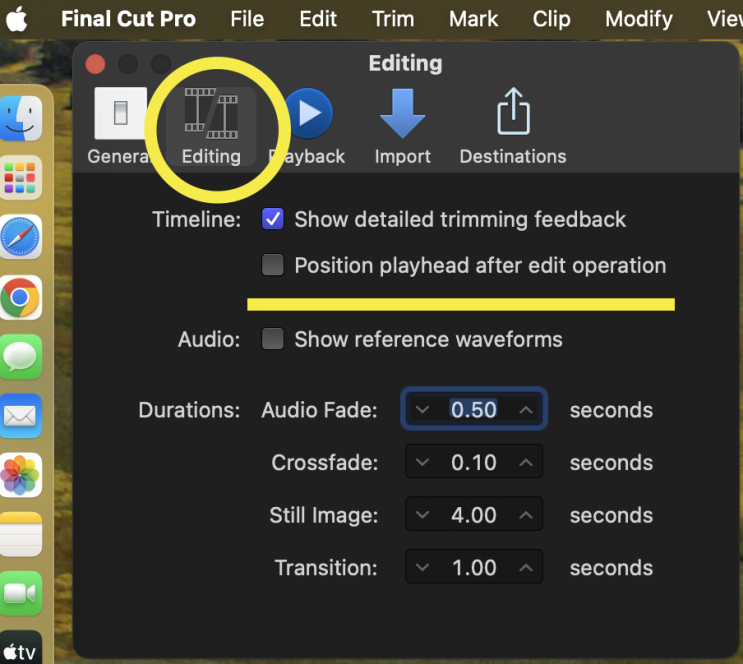The width and height of the screenshot is (743, 664).
Task: Open the Final Cut Pro application menu
Action: pos(128,19)
